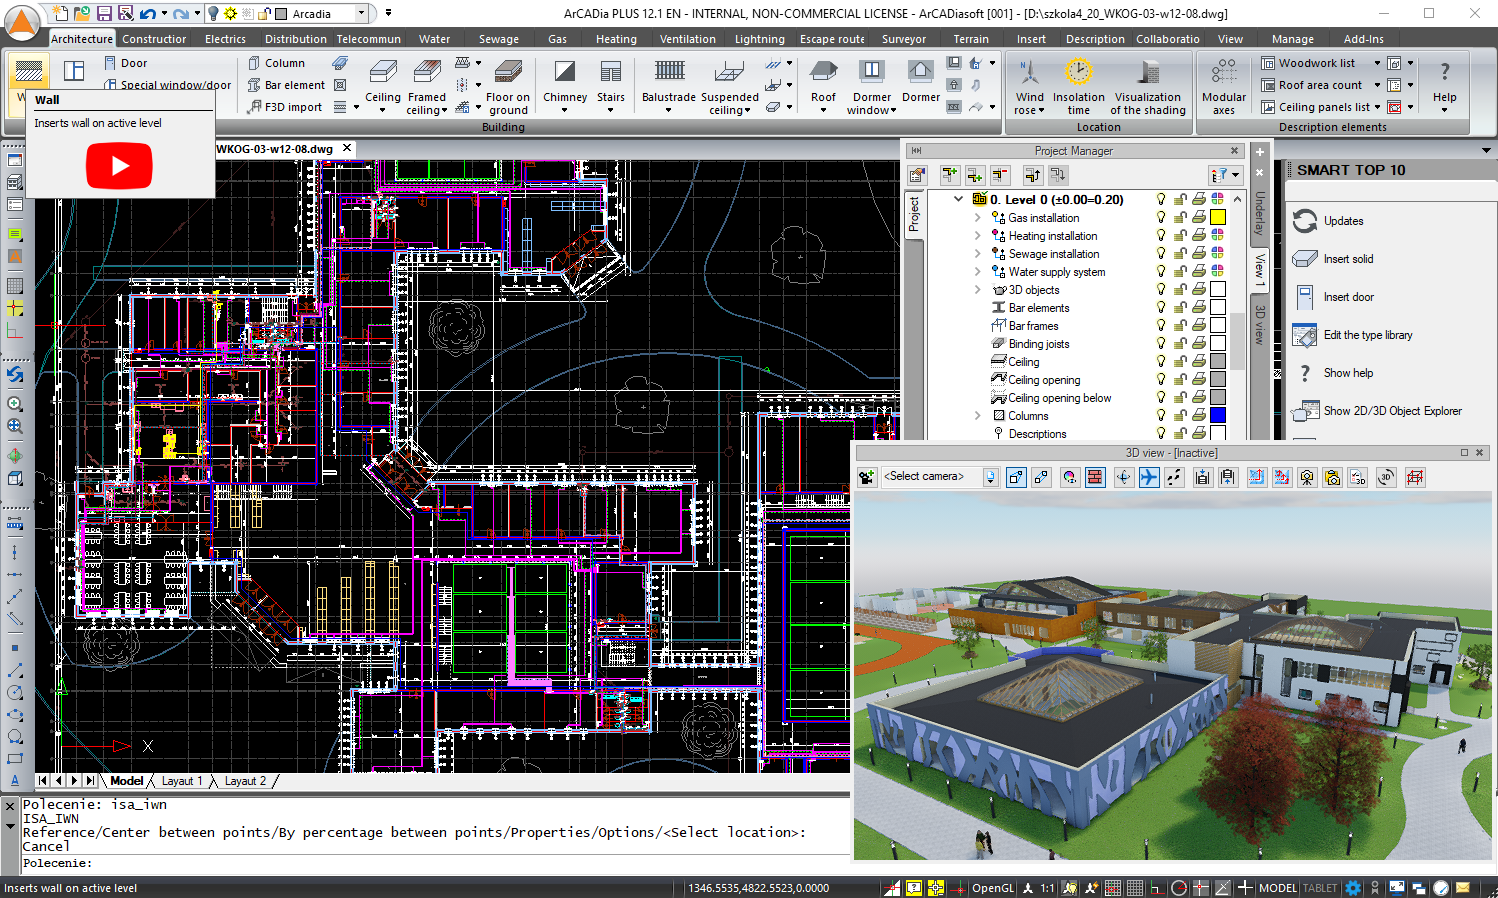Click the Show help link
Screen dimensions: 1498x898
coord(1350,372)
